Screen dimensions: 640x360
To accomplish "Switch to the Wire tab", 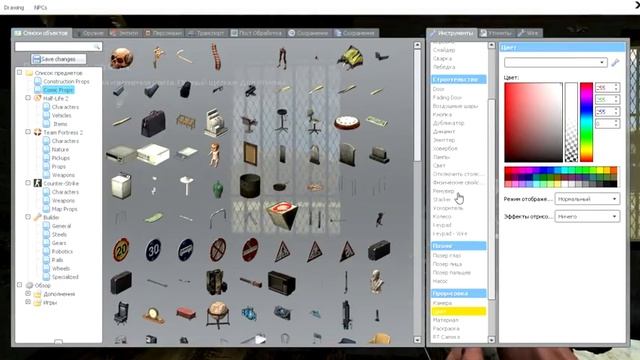I will tap(528, 33).
